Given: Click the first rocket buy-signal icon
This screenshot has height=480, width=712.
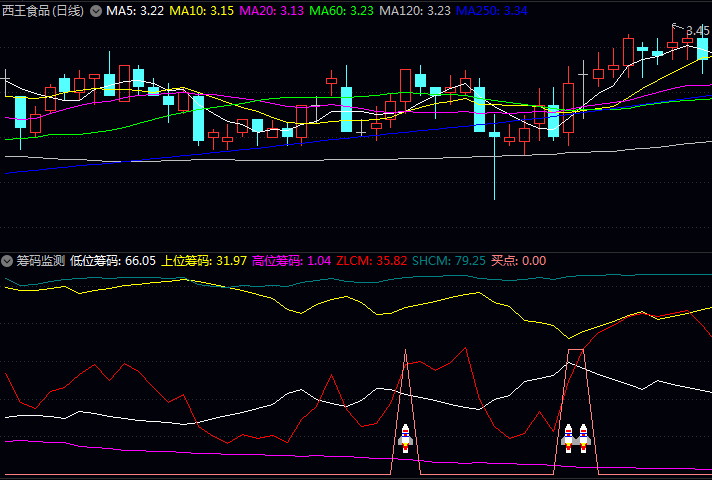Looking at the screenshot, I should point(405,436).
